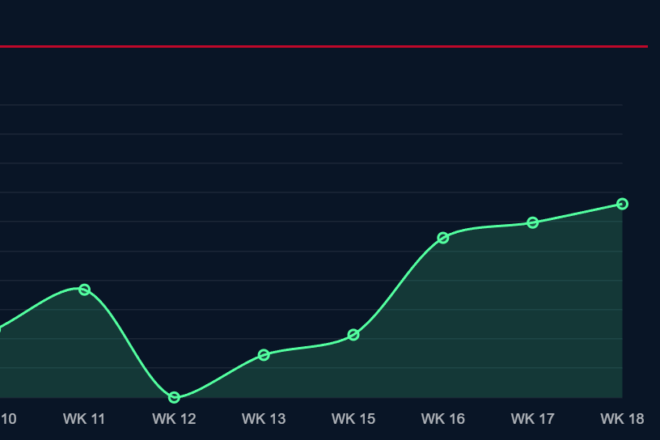The height and width of the screenshot is (440, 660).
Task: Select the WK 15 x-axis label
Action: point(353,418)
